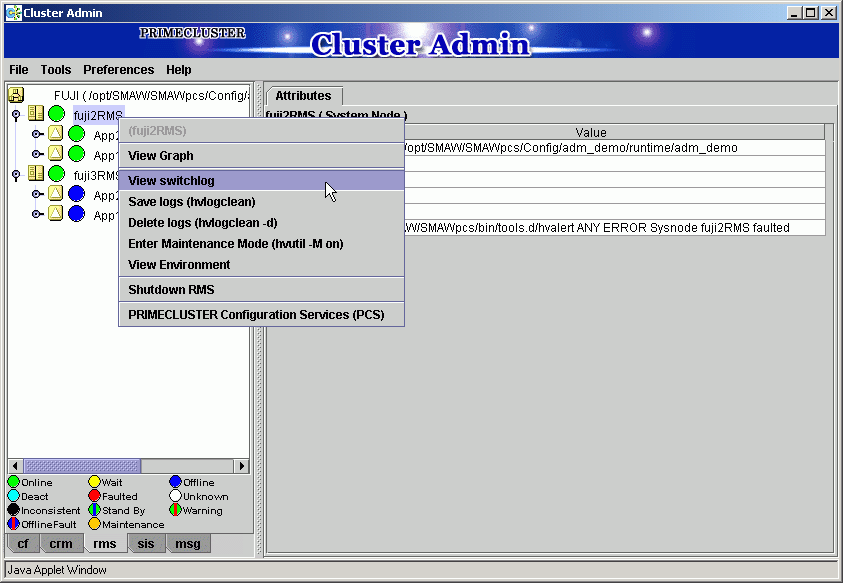Click the FUJI cluster root icon

coord(16,95)
